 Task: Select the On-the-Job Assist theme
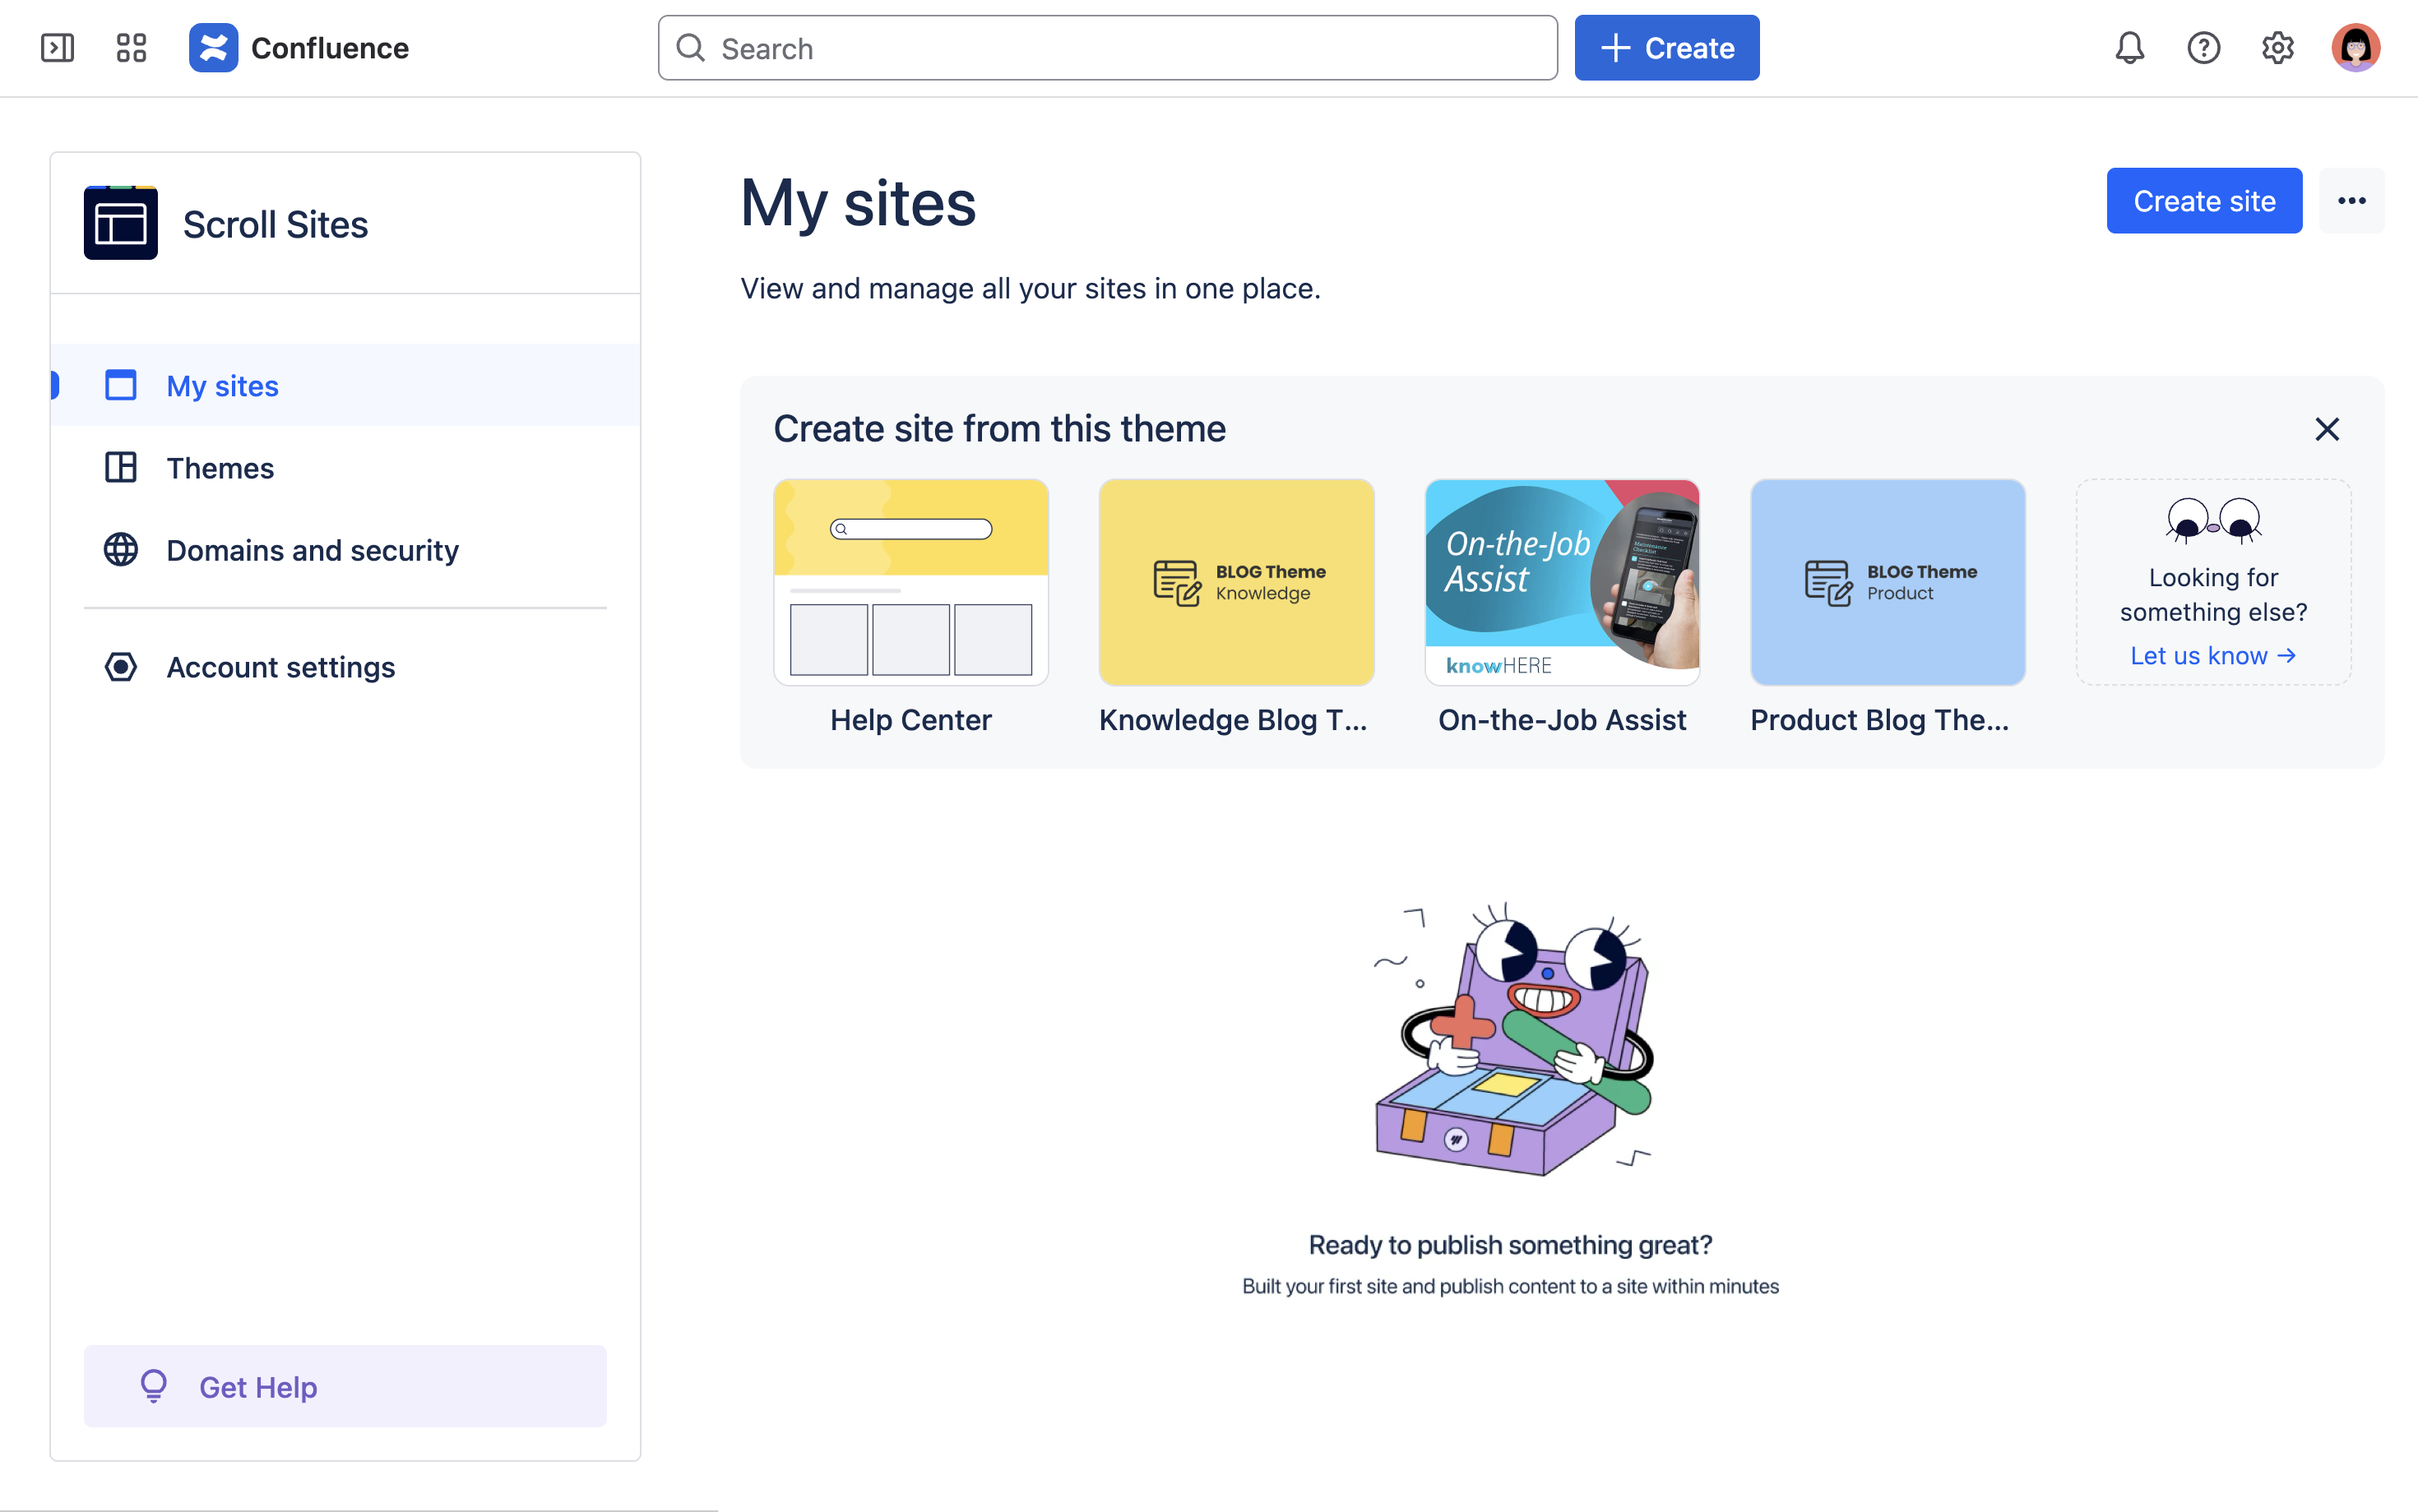pyautogui.click(x=1562, y=582)
